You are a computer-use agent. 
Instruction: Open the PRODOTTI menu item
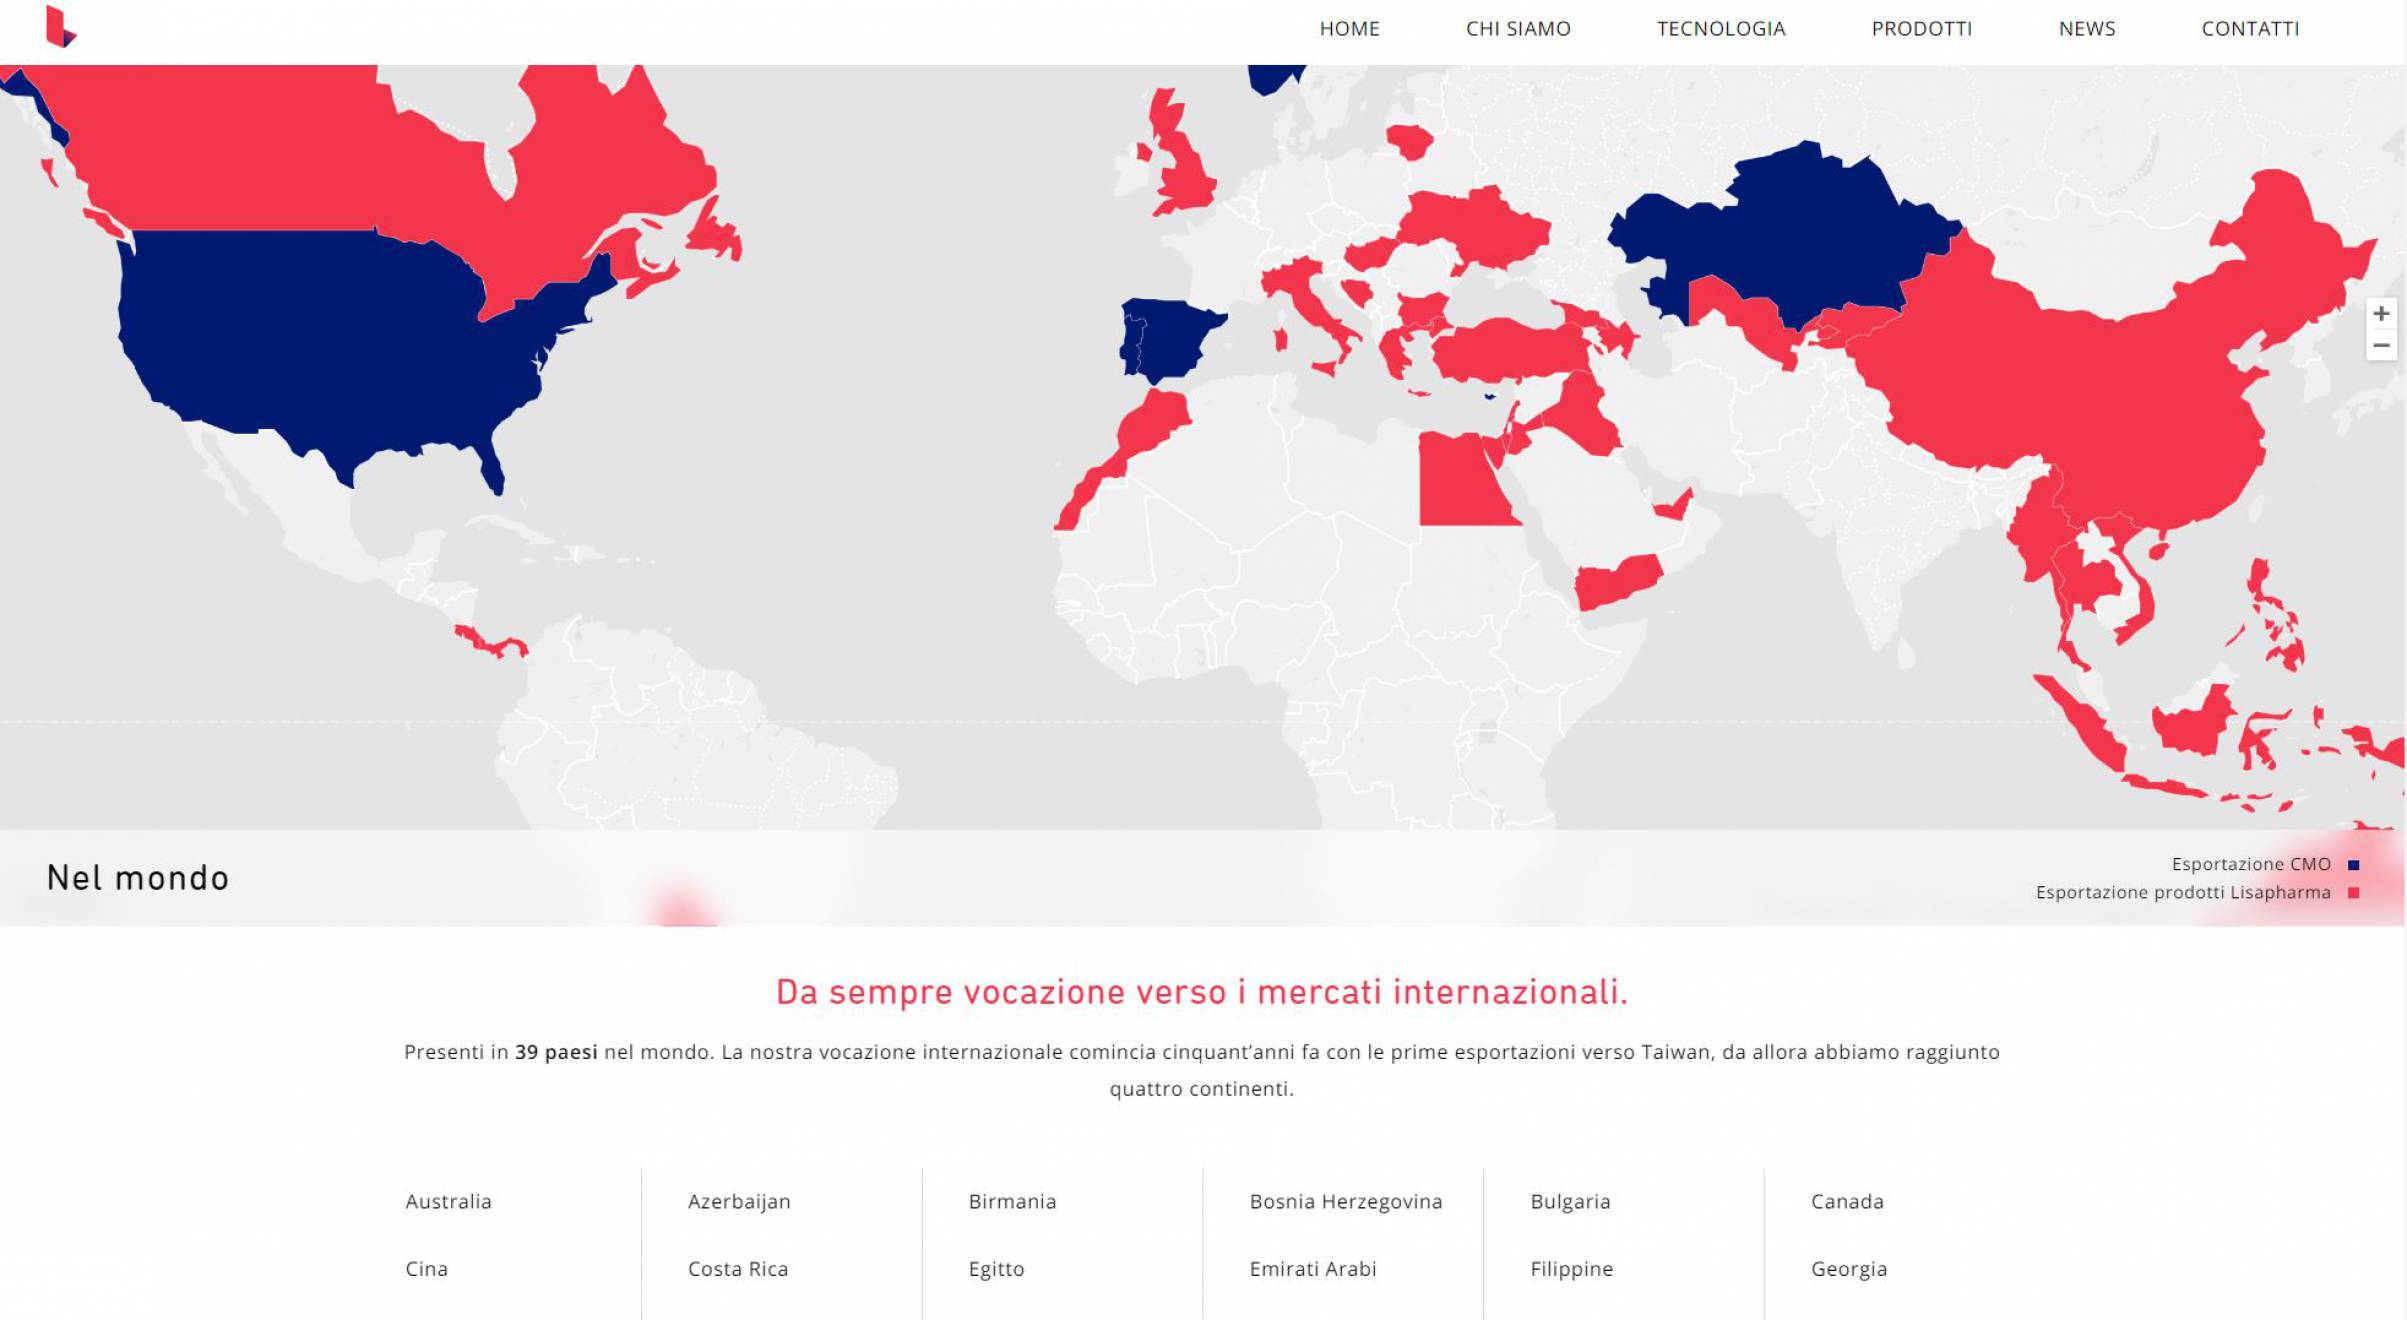point(1922,29)
